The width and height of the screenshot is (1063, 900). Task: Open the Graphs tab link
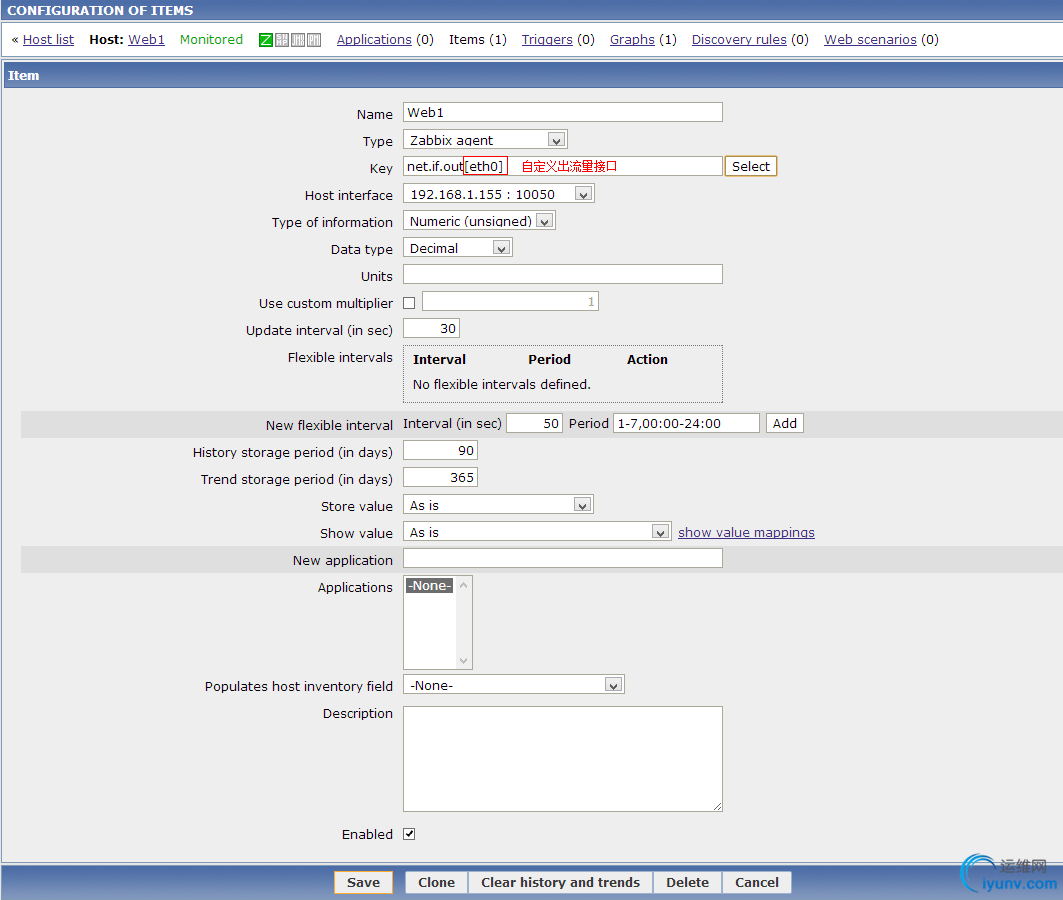(632, 39)
